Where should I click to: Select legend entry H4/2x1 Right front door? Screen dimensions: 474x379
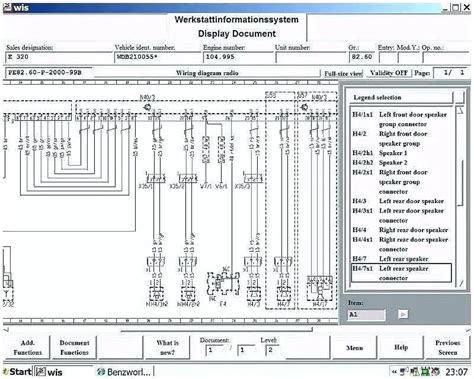tap(390, 182)
